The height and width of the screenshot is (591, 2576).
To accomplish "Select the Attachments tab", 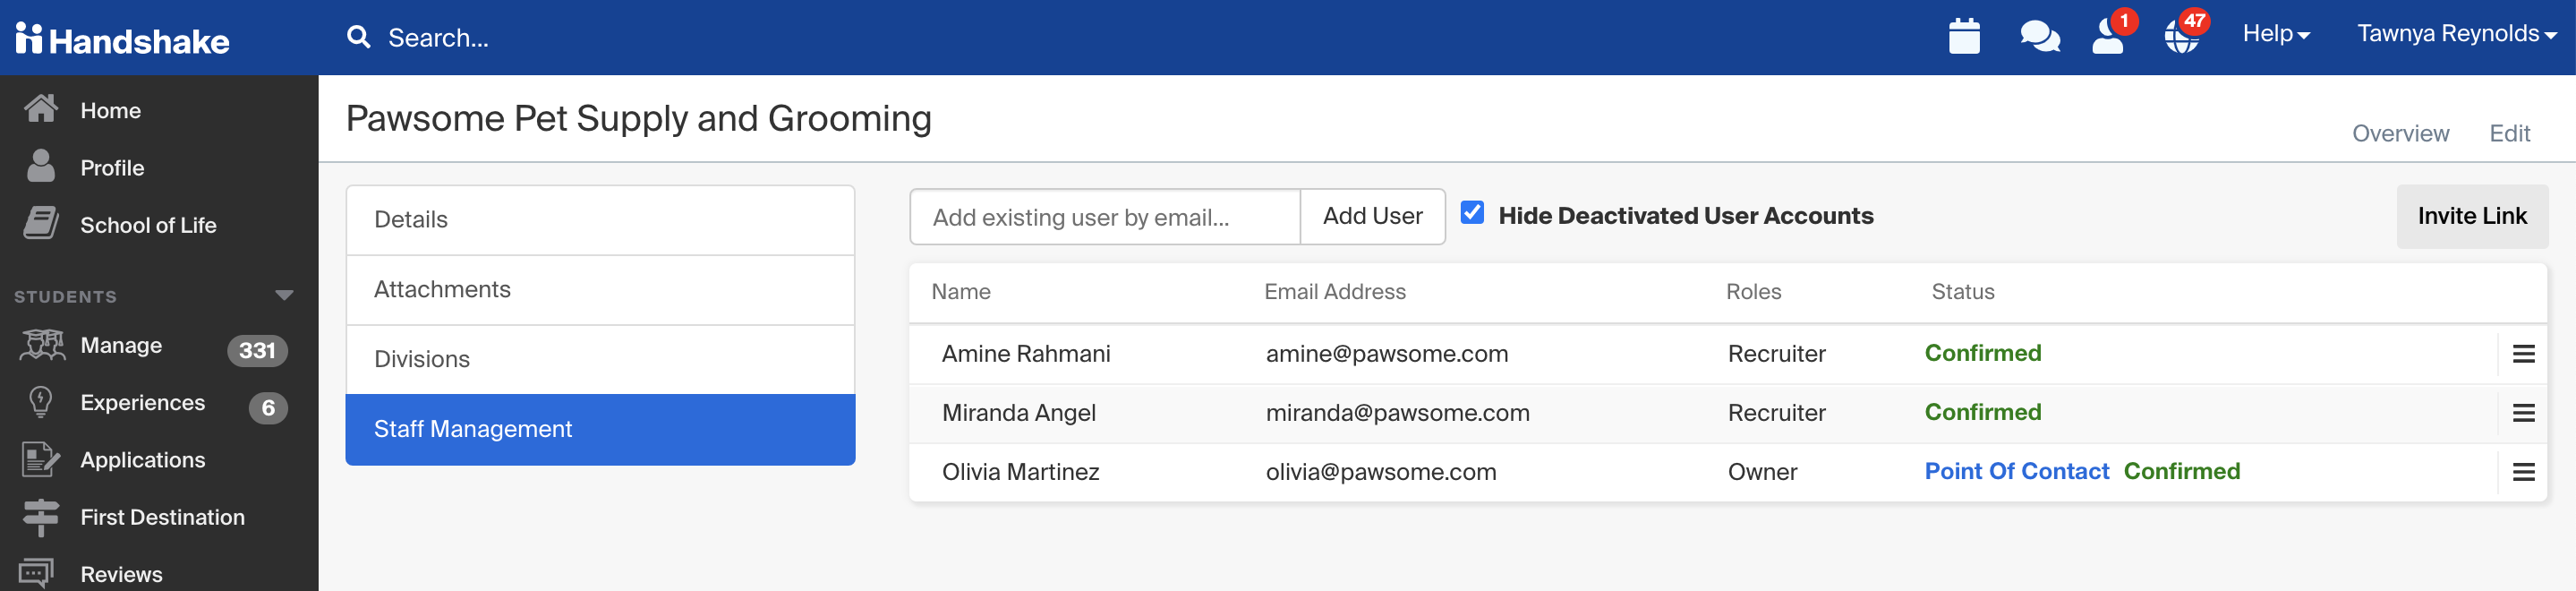I will click(x=600, y=290).
